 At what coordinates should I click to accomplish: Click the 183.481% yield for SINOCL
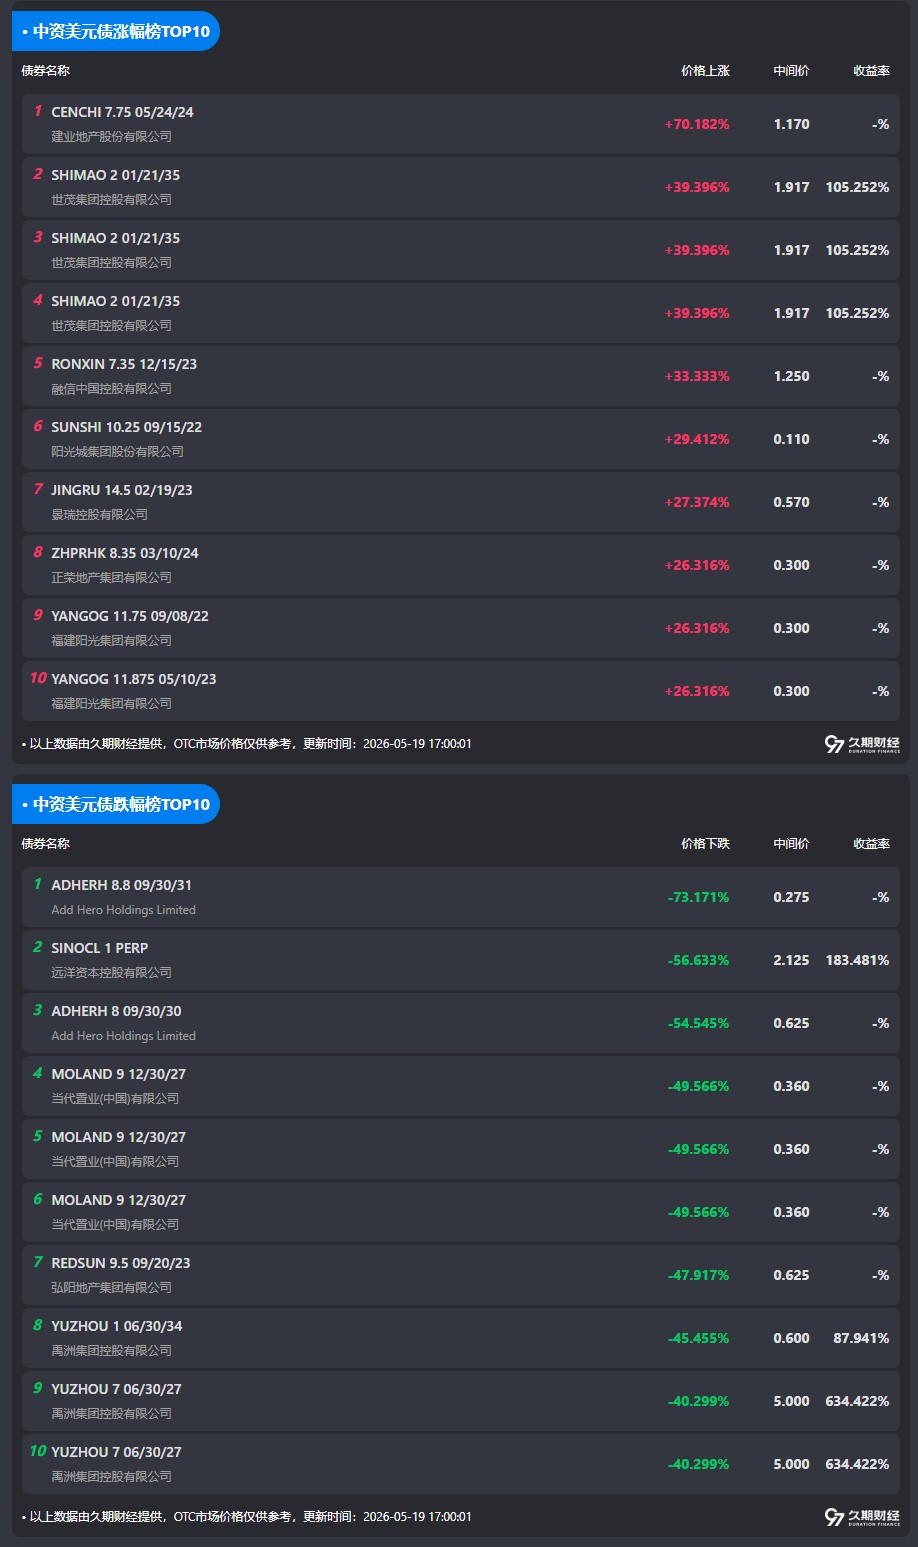coord(857,961)
